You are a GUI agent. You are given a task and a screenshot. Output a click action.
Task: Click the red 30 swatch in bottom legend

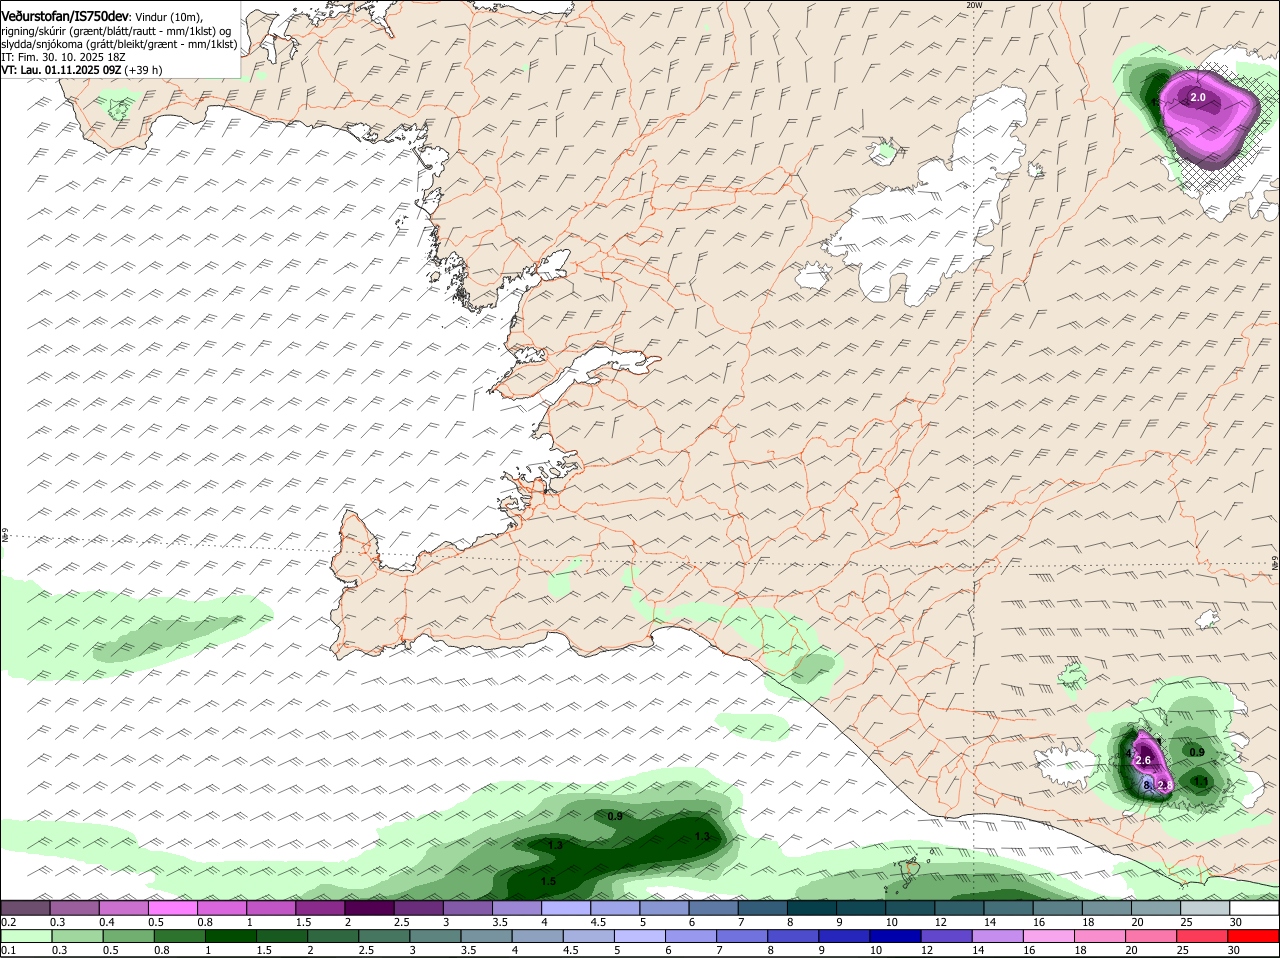pyautogui.click(x=1253, y=936)
